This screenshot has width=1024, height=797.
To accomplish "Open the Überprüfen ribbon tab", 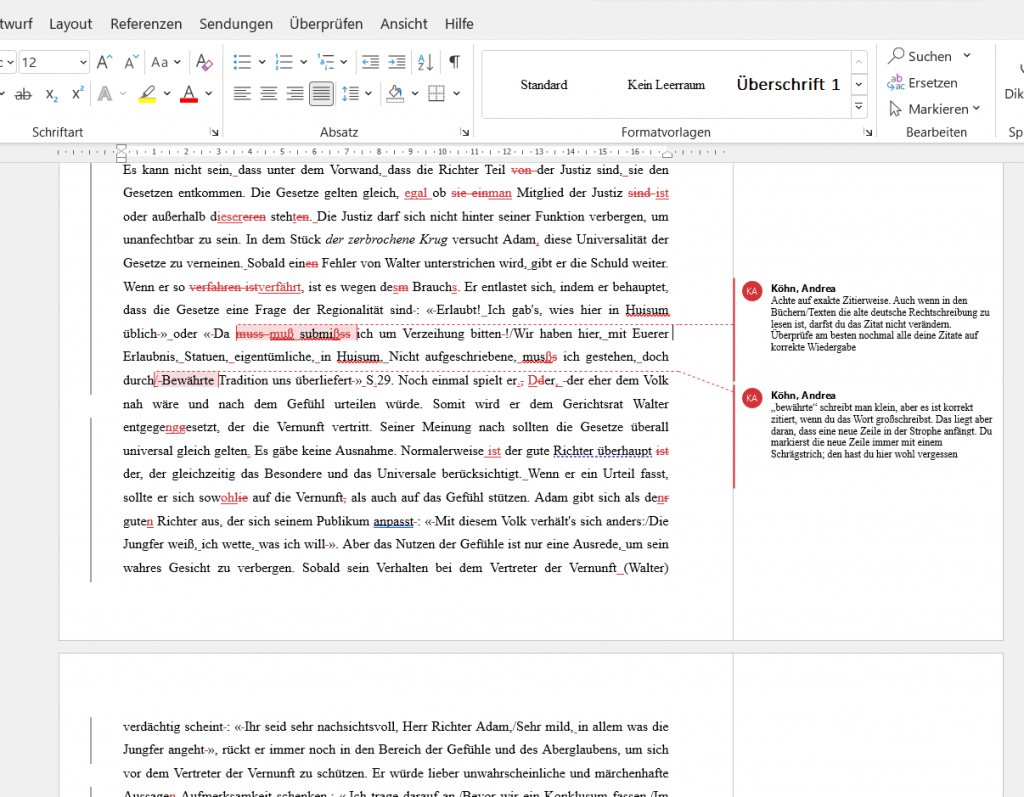I will click(x=326, y=23).
